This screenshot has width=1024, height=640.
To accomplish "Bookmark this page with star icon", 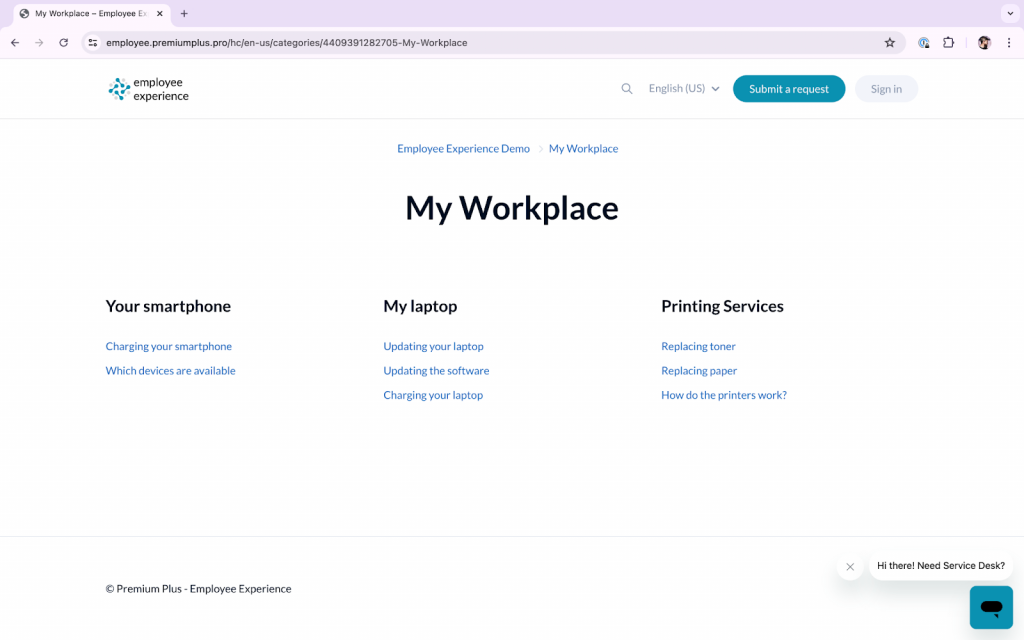I will tap(889, 43).
